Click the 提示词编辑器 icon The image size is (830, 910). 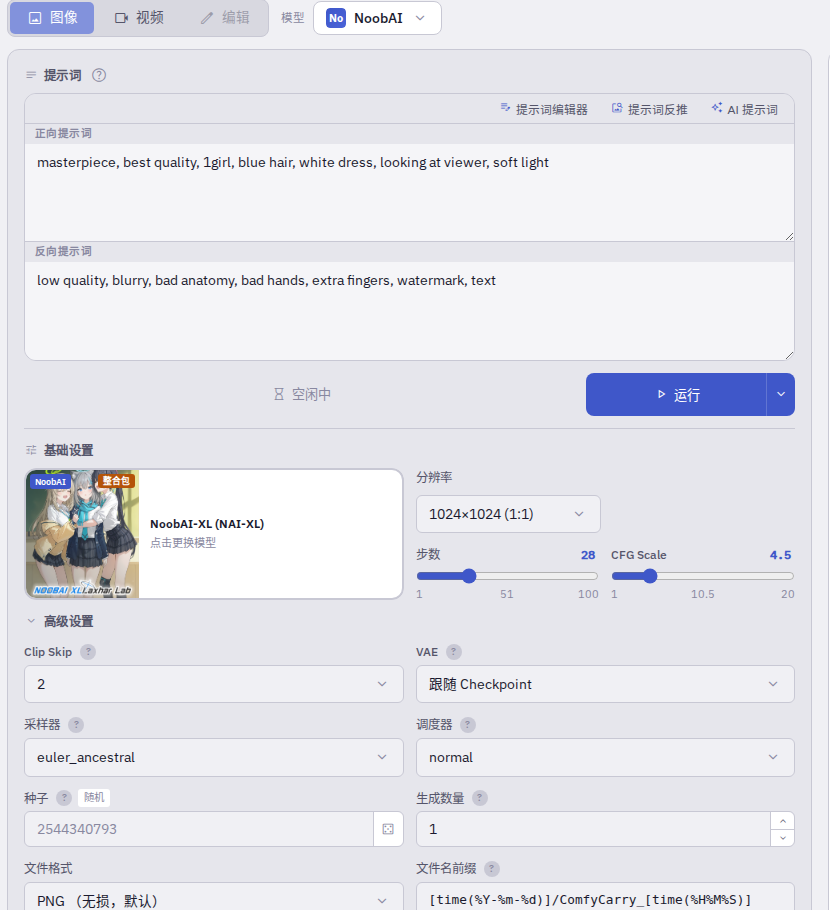point(505,107)
